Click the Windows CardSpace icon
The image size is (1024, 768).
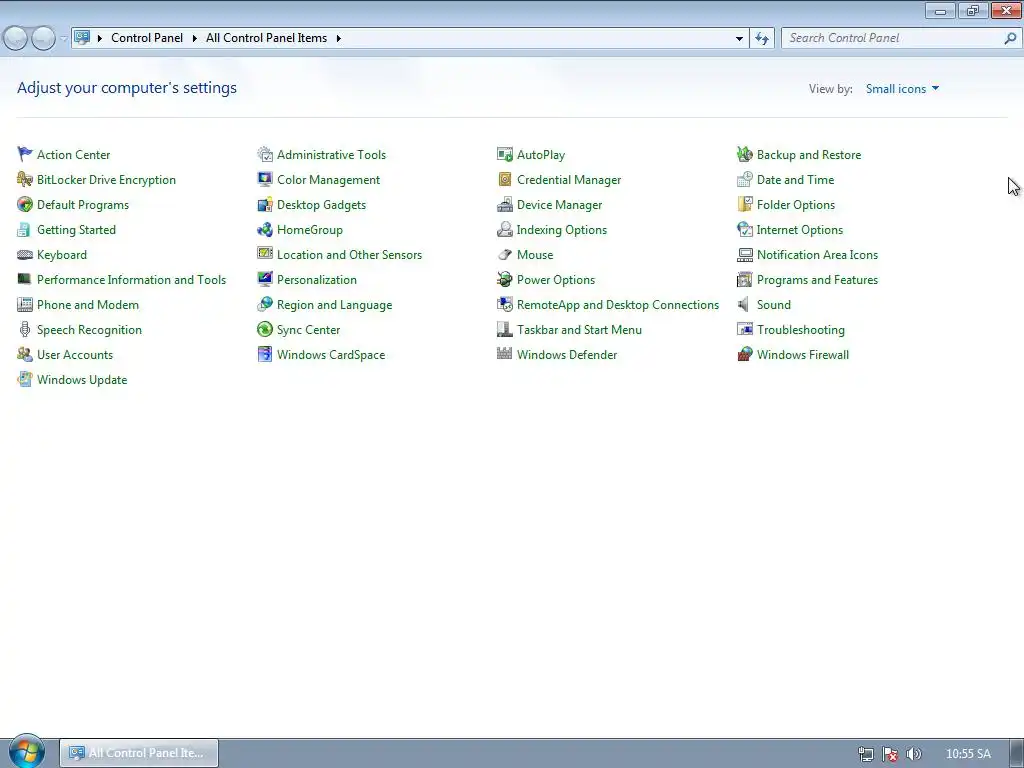click(x=264, y=355)
